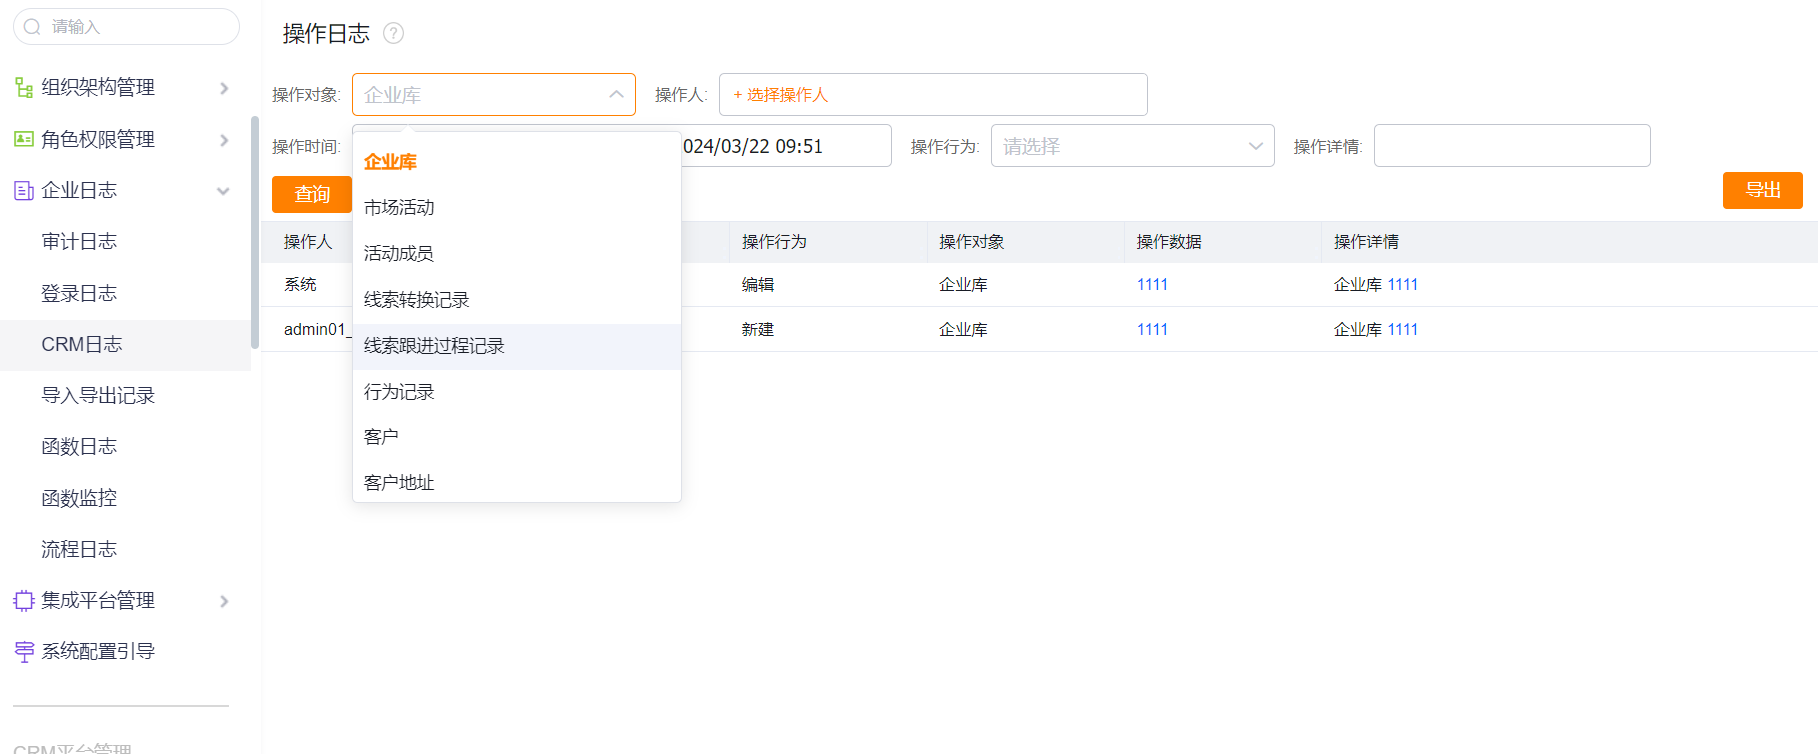This screenshot has height=754, width=1818.
Task: Select 行为记录 option in dropdown list
Action: point(517,392)
